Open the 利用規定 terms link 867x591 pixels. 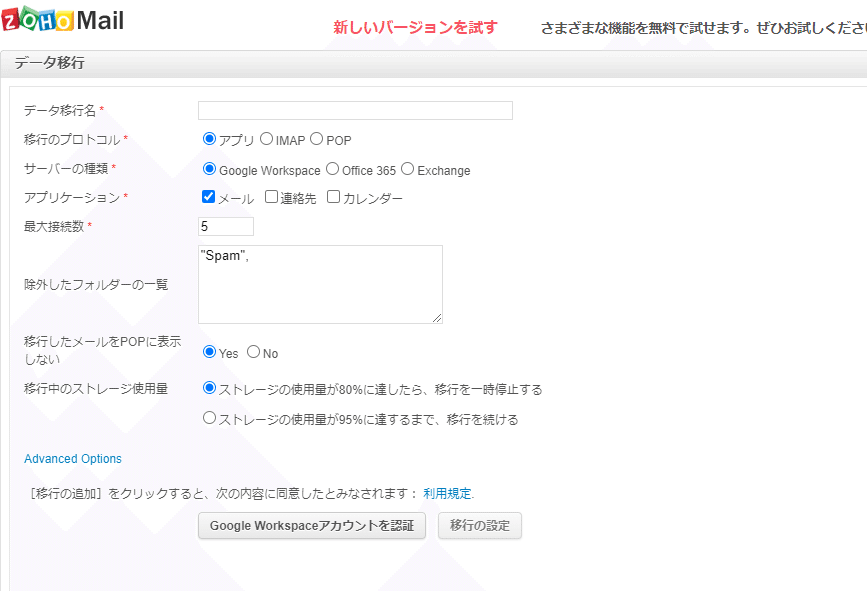pos(447,493)
